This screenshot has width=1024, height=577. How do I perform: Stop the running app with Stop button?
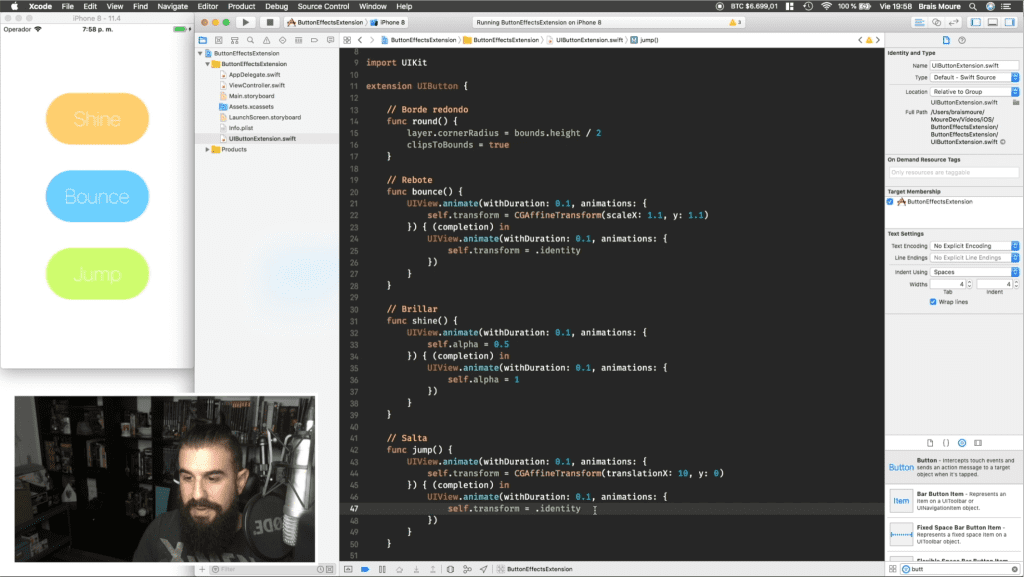[269, 22]
